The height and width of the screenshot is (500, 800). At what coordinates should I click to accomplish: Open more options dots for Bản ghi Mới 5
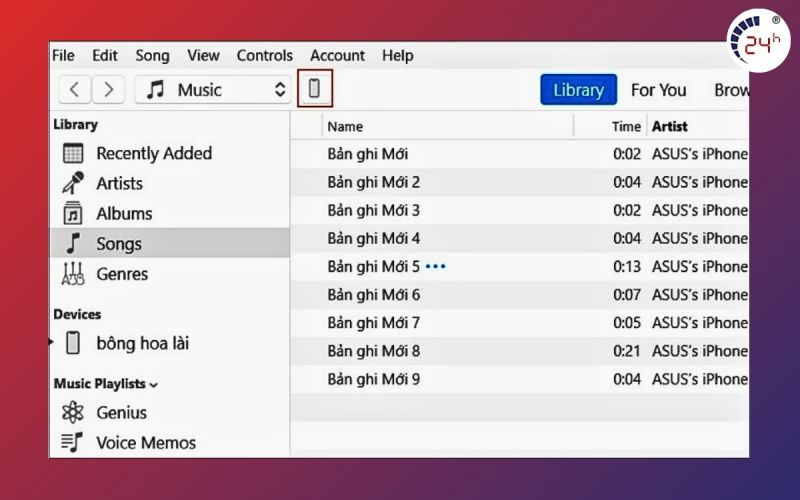(x=436, y=267)
